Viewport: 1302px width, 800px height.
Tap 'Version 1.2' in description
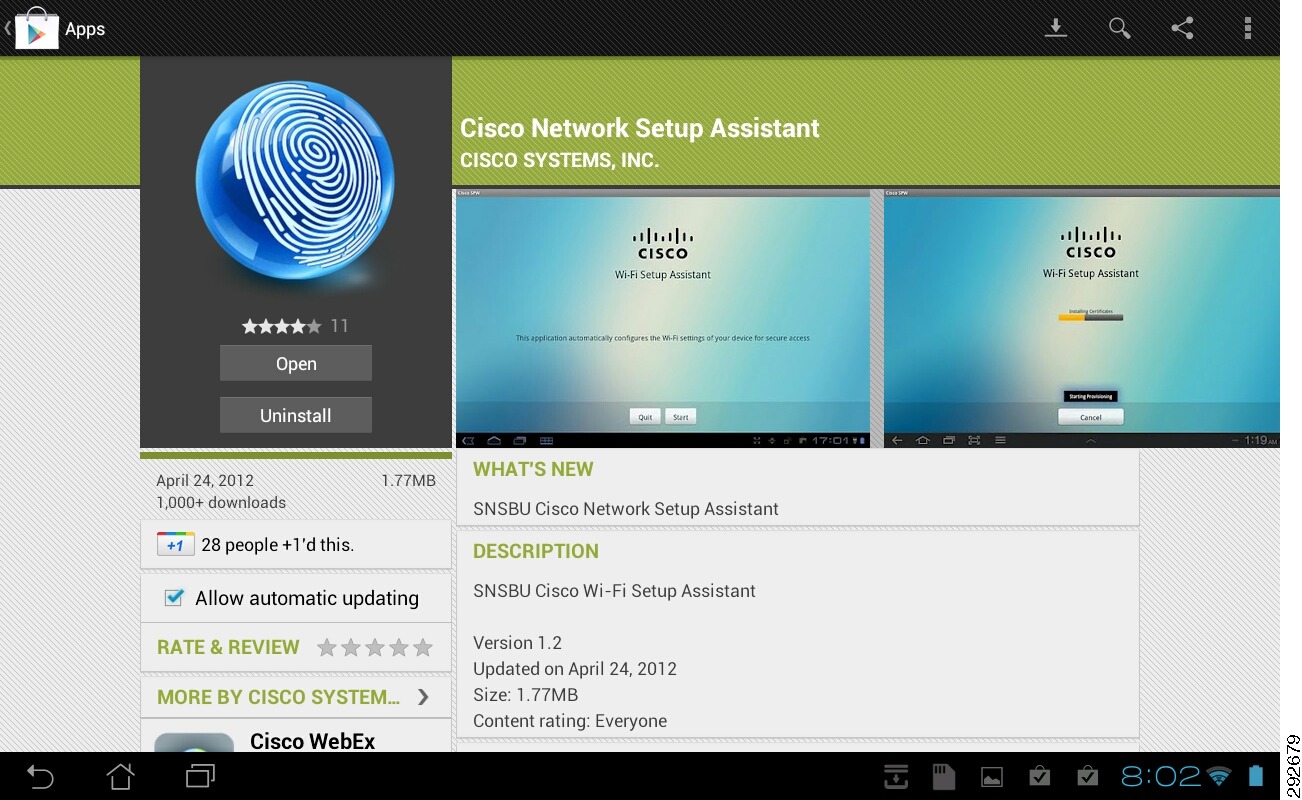(x=517, y=643)
